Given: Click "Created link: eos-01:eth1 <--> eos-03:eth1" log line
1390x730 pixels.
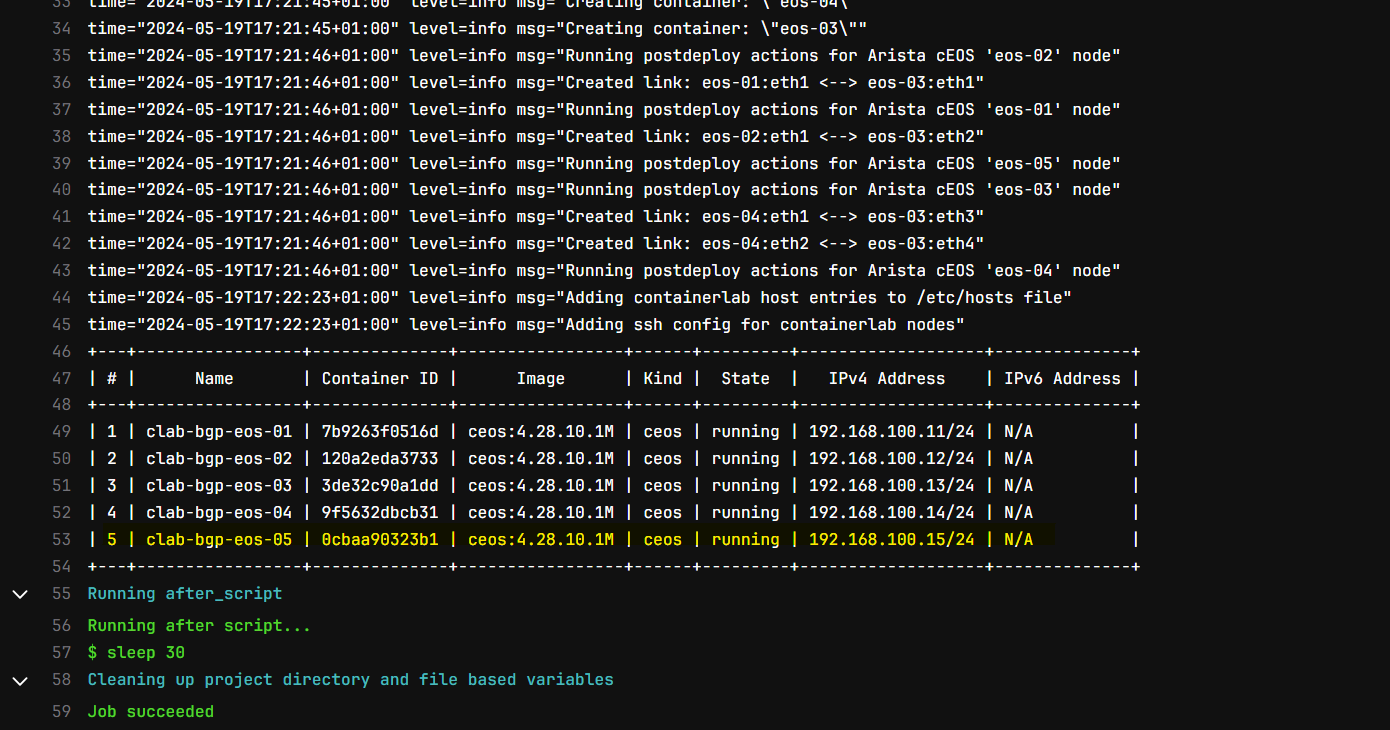Looking at the screenshot, I should tap(775, 82).
